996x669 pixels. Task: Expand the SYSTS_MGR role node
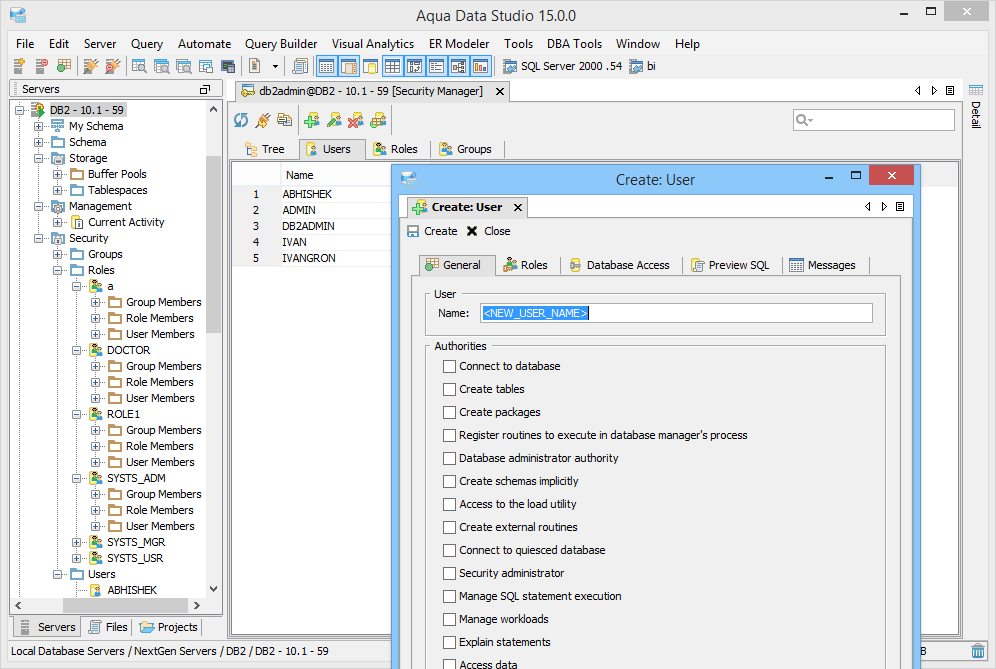point(77,542)
